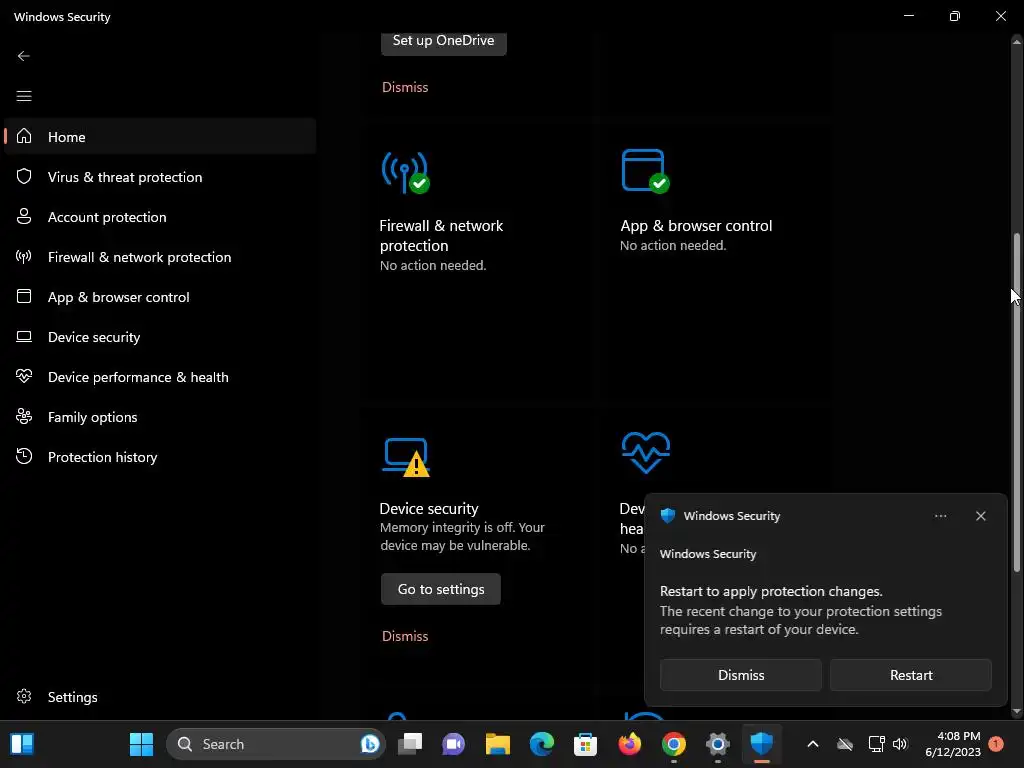Click Go to settings for Device security
1024x768 pixels.
tap(441, 589)
